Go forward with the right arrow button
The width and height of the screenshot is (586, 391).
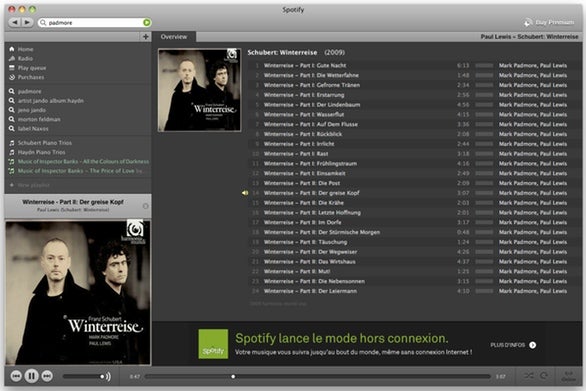27,22
